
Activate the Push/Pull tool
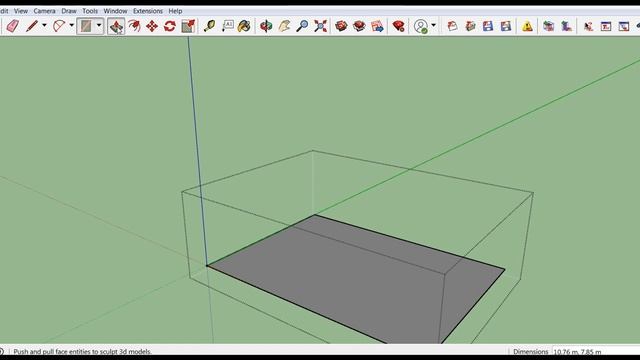(116, 27)
